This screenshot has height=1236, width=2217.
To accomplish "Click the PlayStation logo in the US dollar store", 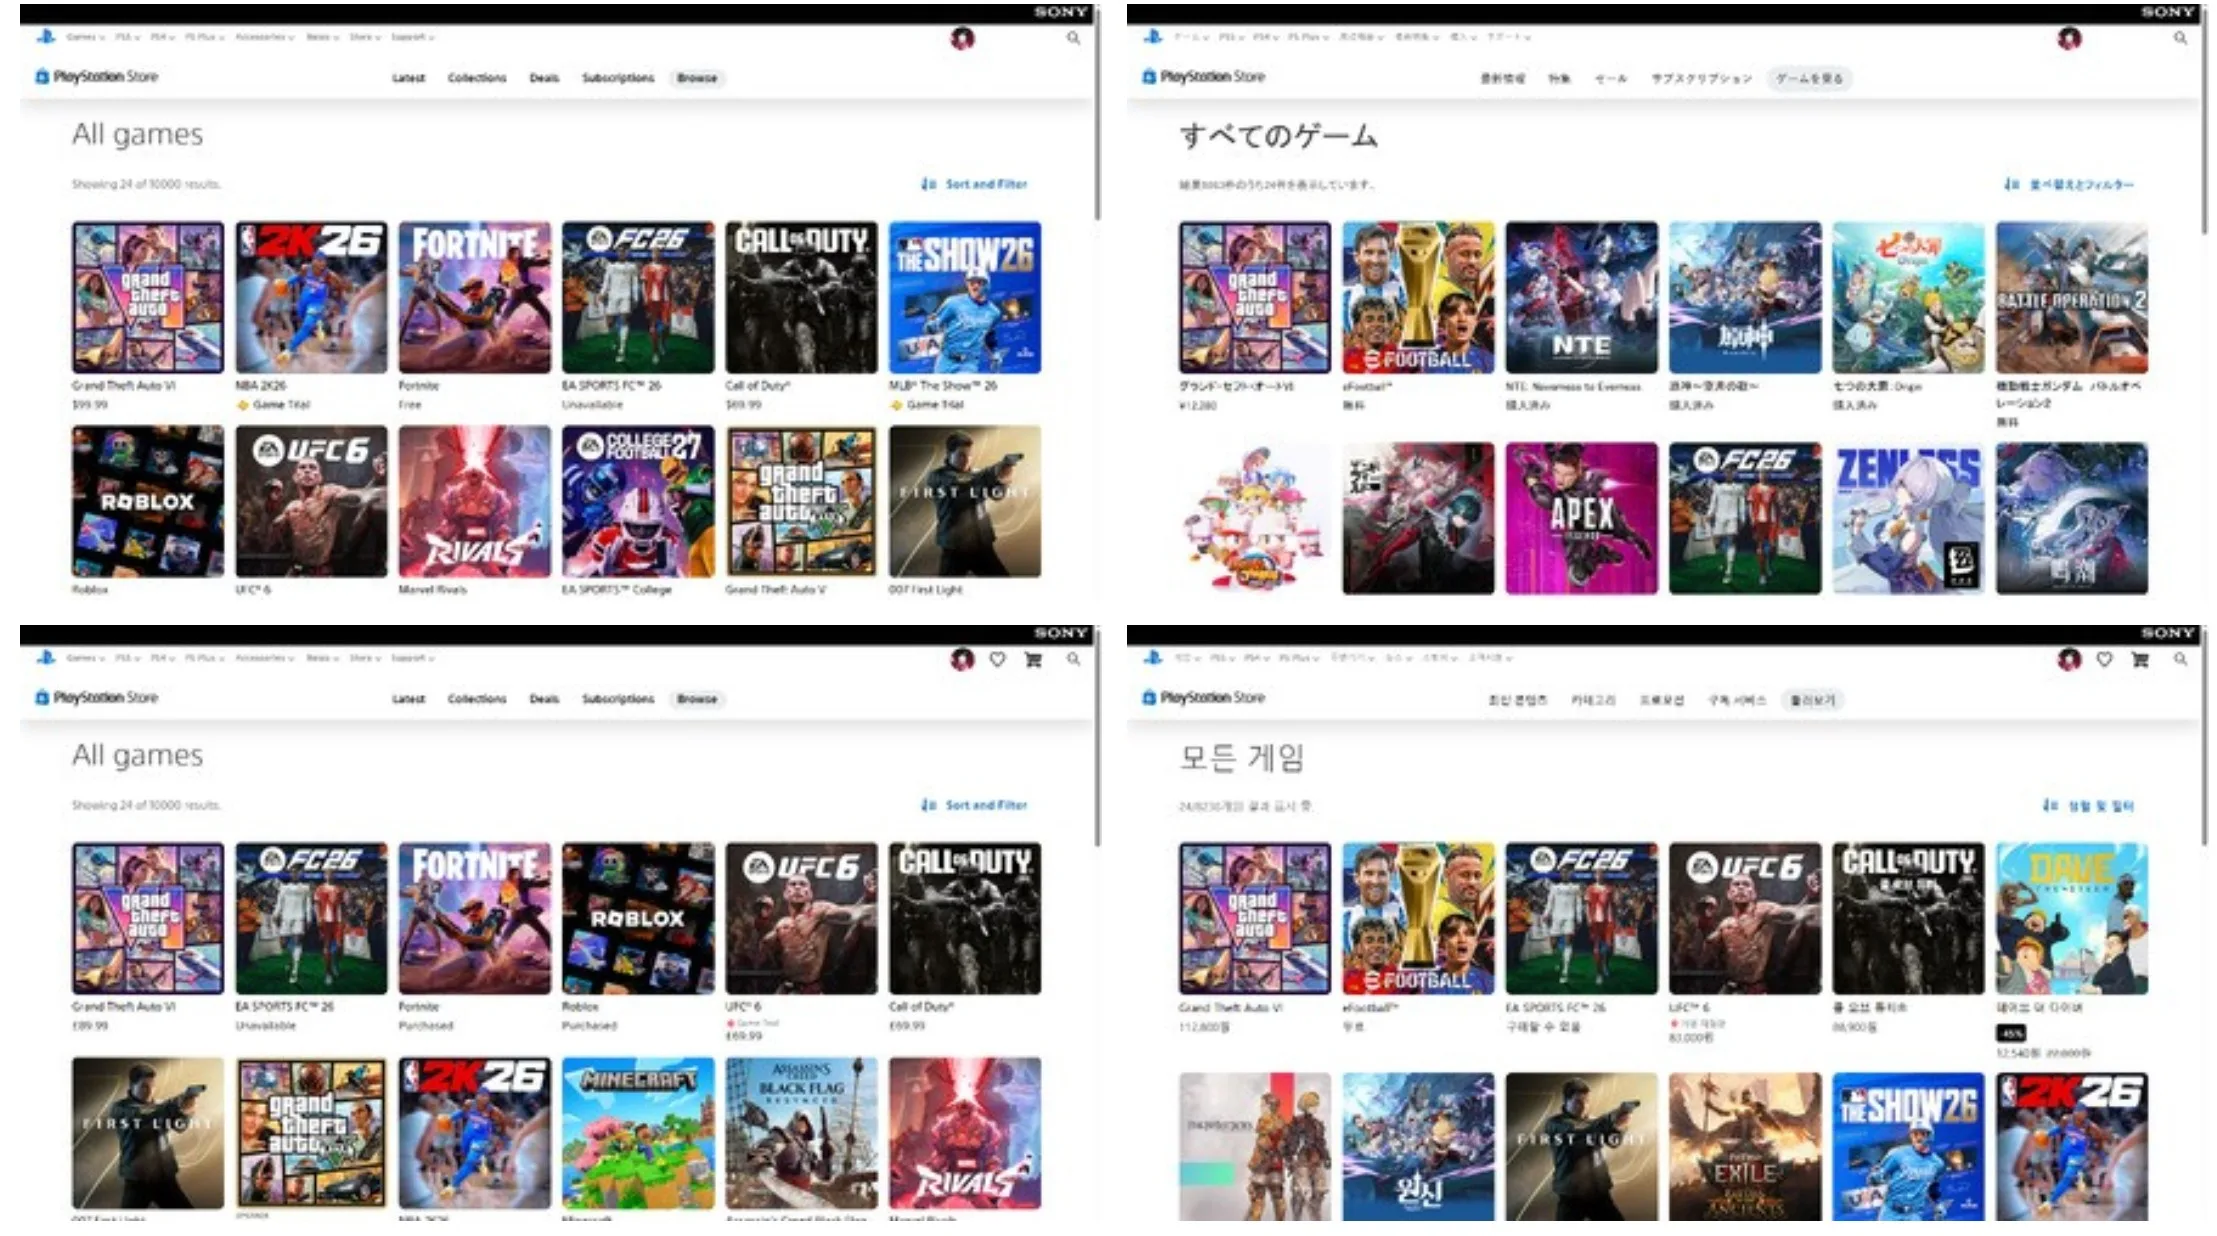I will pyautogui.click(x=45, y=36).
